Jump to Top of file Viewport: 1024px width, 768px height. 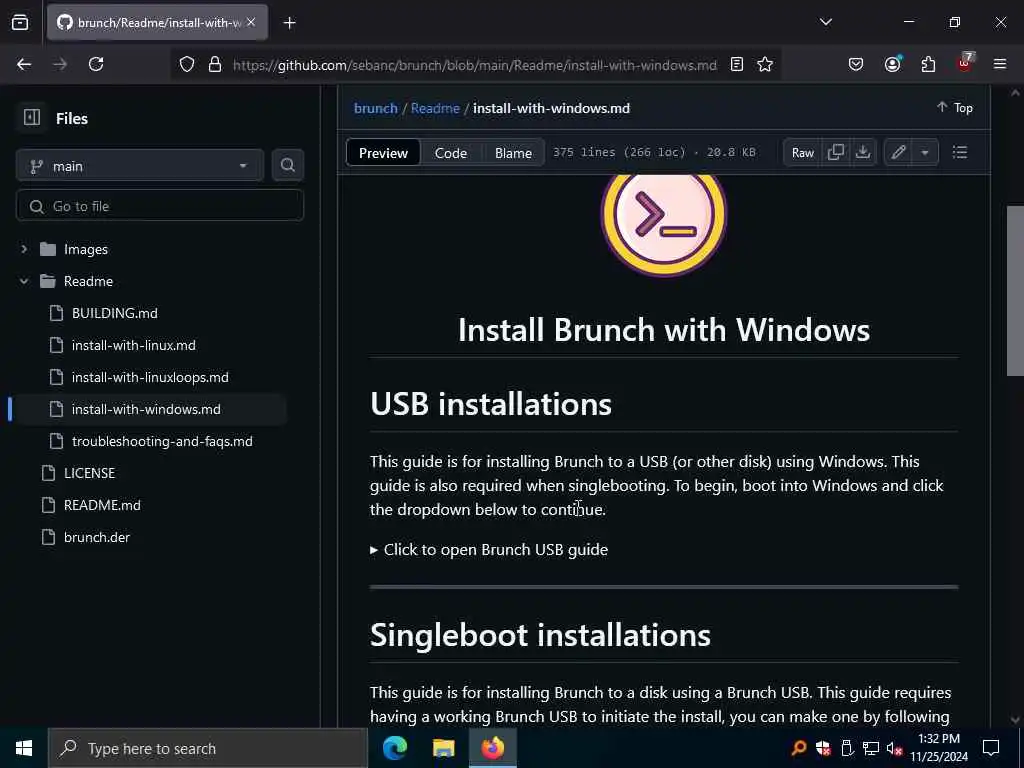[x=955, y=108]
